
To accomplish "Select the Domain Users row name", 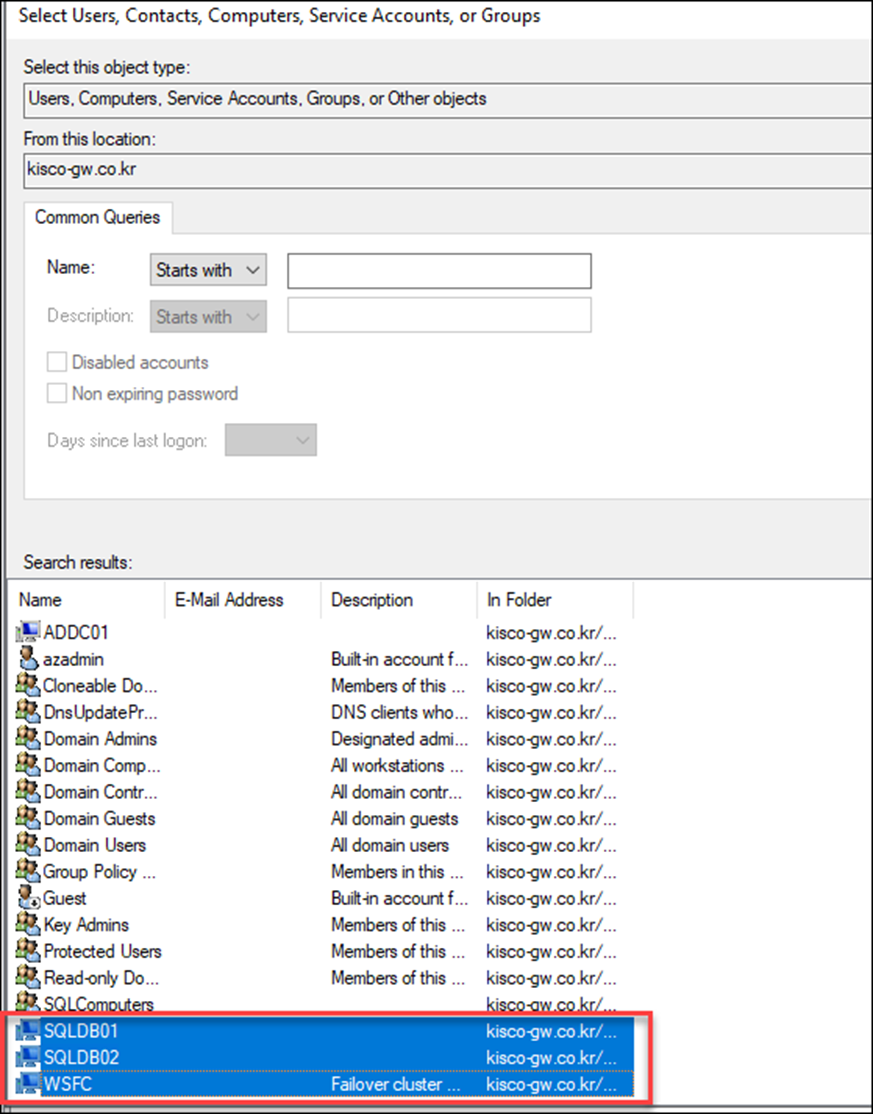I will click(94, 845).
